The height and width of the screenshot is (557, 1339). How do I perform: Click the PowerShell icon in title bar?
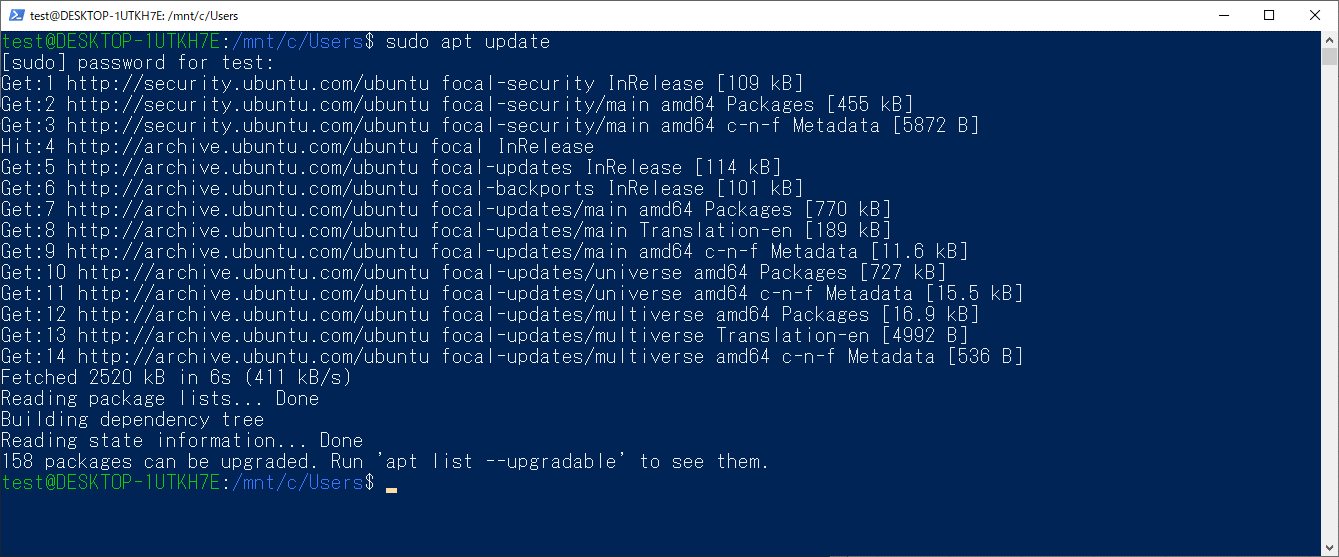[x=13, y=15]
